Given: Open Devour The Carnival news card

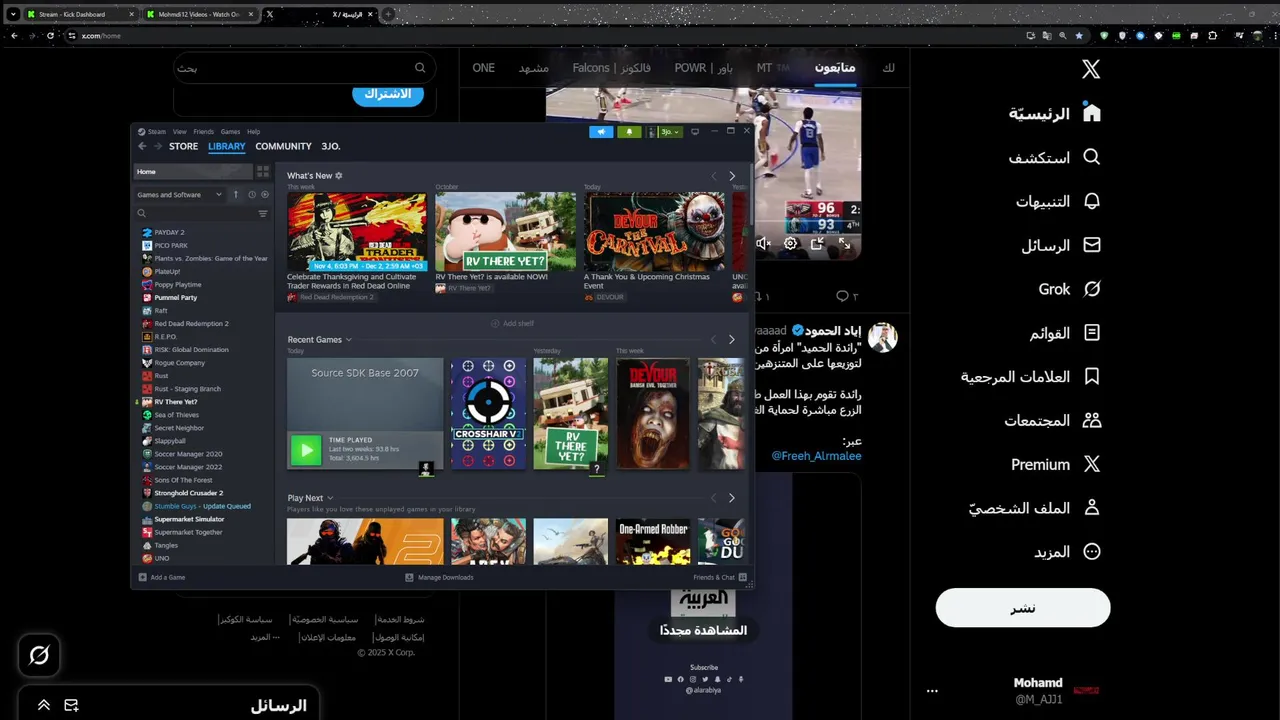Looking at the screenshot, I should tap(654, 232).
